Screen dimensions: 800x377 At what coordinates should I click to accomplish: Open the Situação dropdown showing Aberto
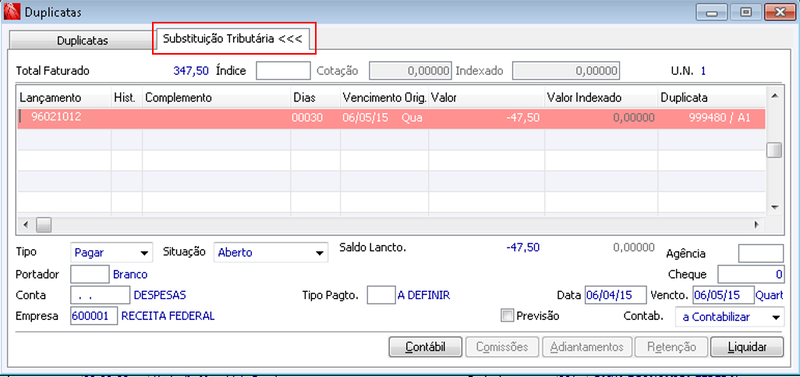coord(270,252)
